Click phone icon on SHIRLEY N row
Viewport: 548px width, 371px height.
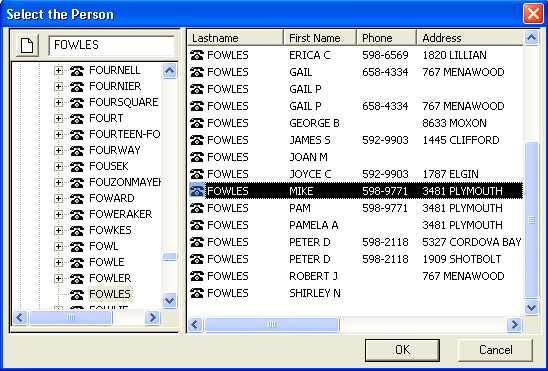(x=197, y=293)
